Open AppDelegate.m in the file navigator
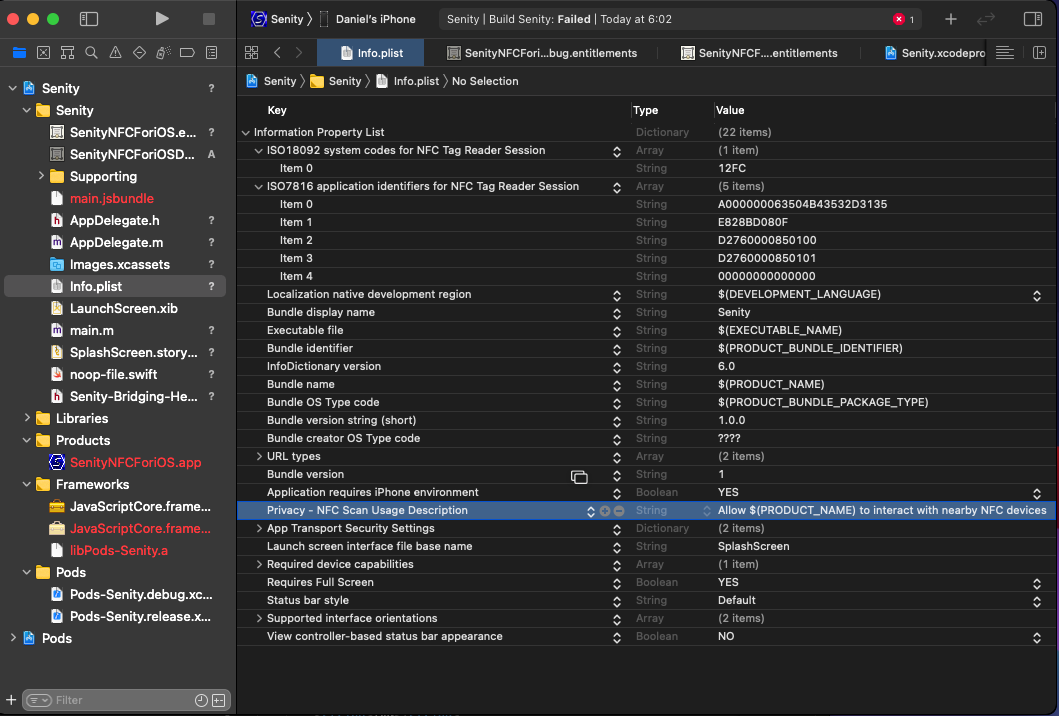The width and height of the screenshot is (1059, 716). [x=116, y=243]
